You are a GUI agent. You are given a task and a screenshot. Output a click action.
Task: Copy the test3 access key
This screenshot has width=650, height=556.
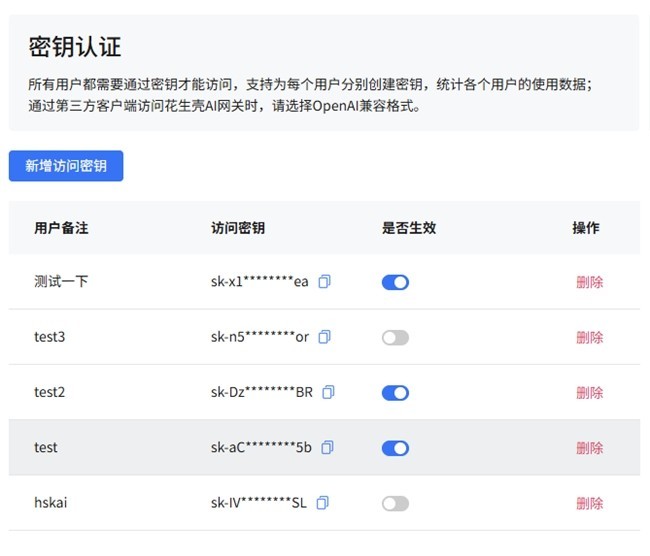(324, 338)
